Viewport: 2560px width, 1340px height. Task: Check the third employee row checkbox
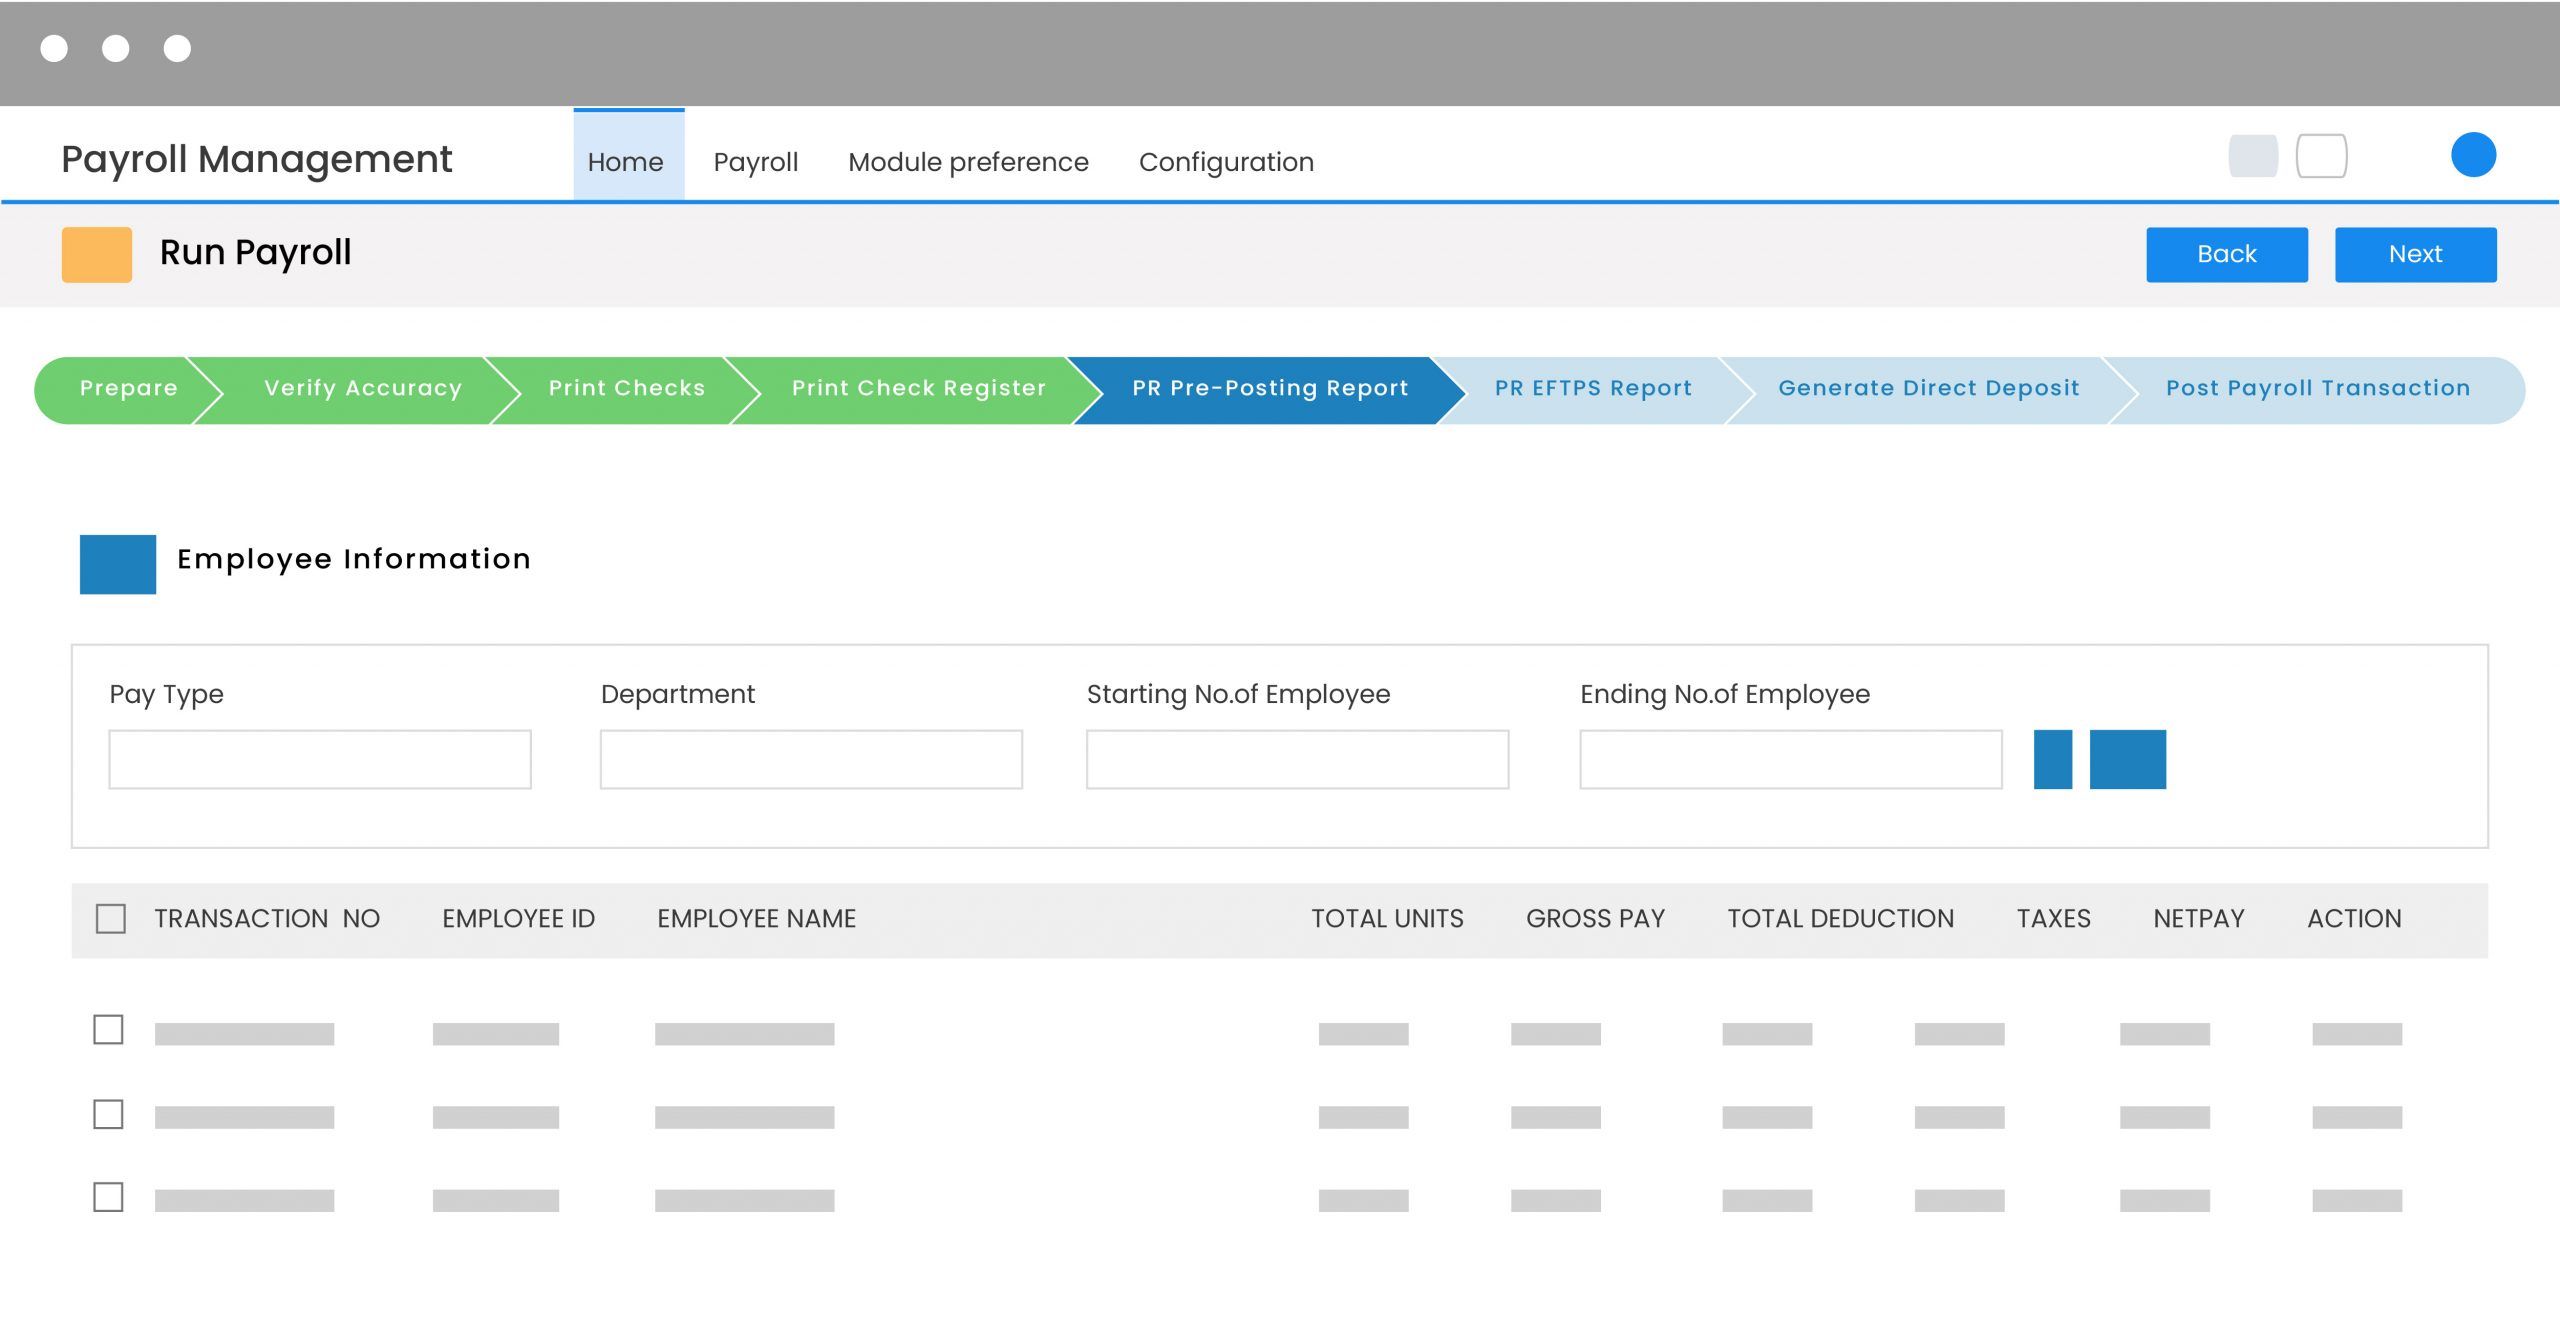pos(109,1195)
